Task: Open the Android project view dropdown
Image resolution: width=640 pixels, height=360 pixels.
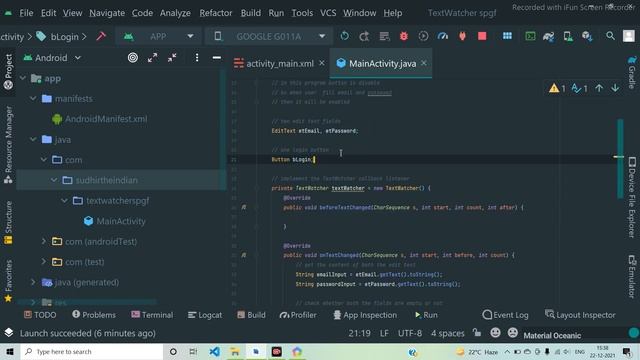Action: [52, 58]
